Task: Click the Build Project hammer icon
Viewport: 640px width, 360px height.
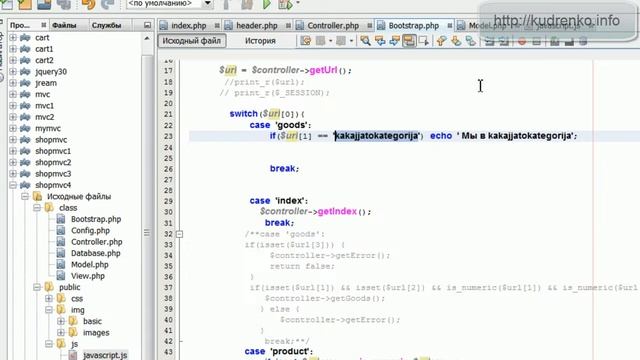Action: click(x=227, y=4)
